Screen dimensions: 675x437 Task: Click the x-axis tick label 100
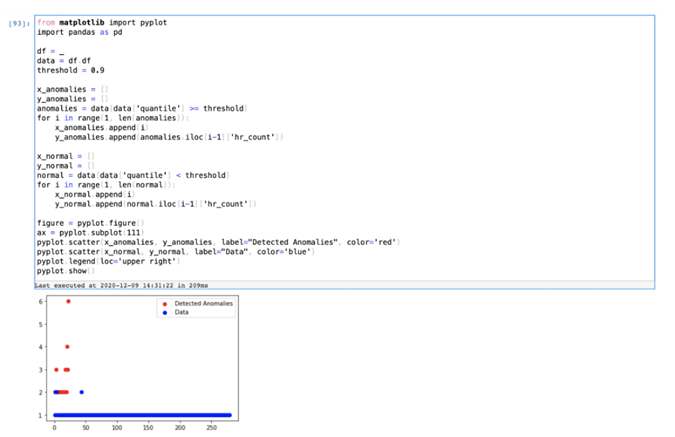(x=117, y=426)
